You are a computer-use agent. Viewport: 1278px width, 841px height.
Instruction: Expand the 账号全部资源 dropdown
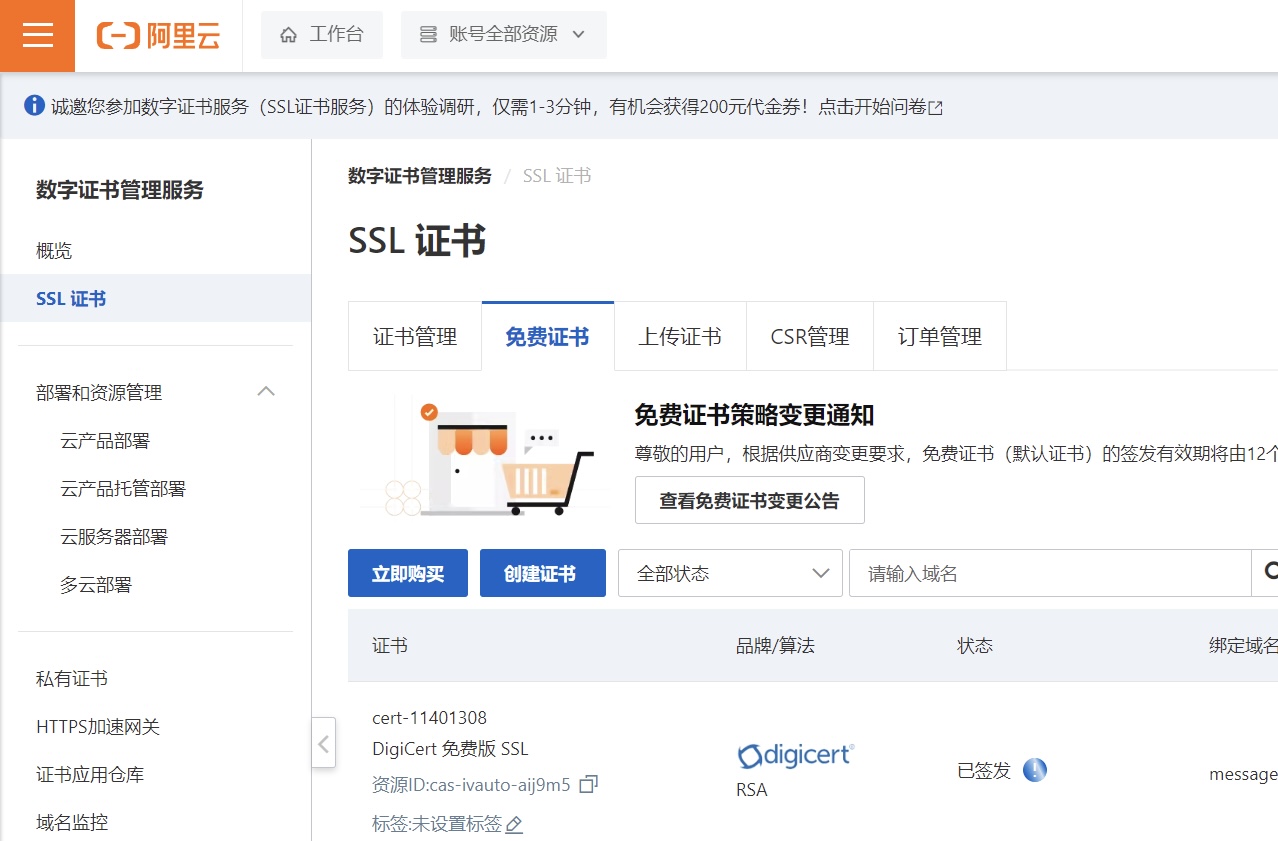point(503,35)
